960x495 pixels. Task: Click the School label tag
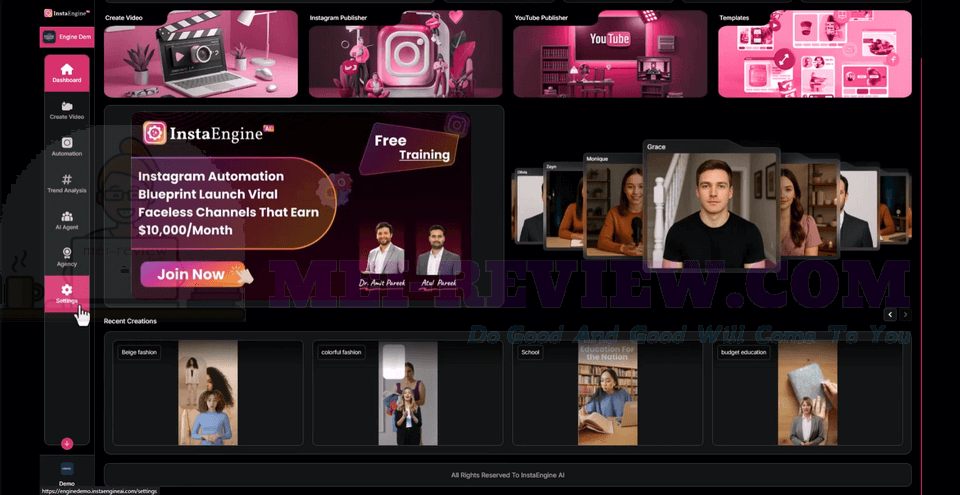point(530,352)
